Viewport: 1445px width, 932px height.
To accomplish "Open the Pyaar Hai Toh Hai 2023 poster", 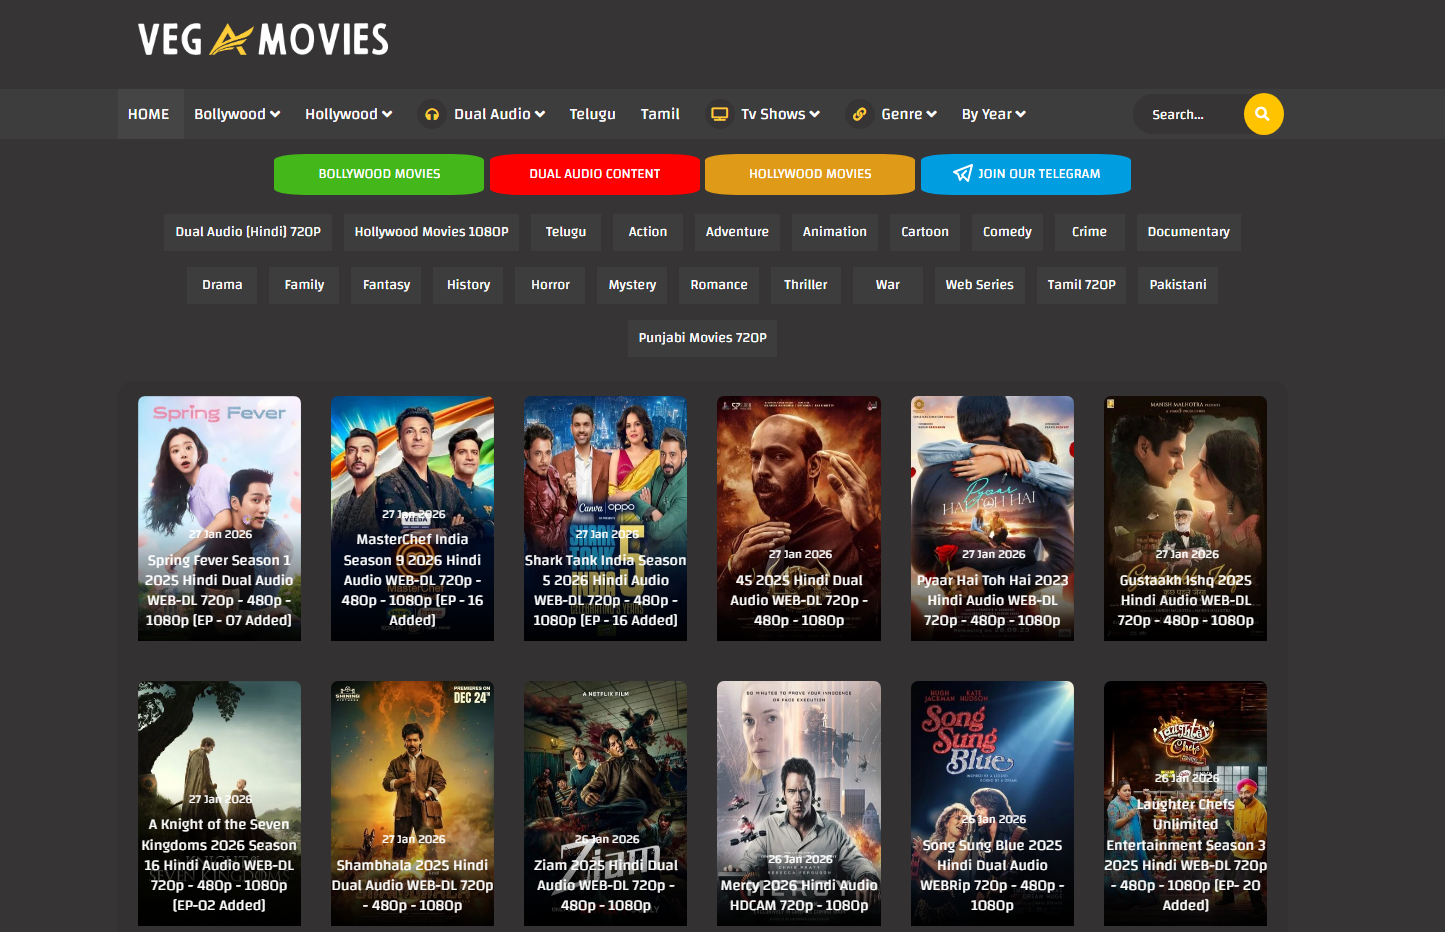I will (992, 518).
